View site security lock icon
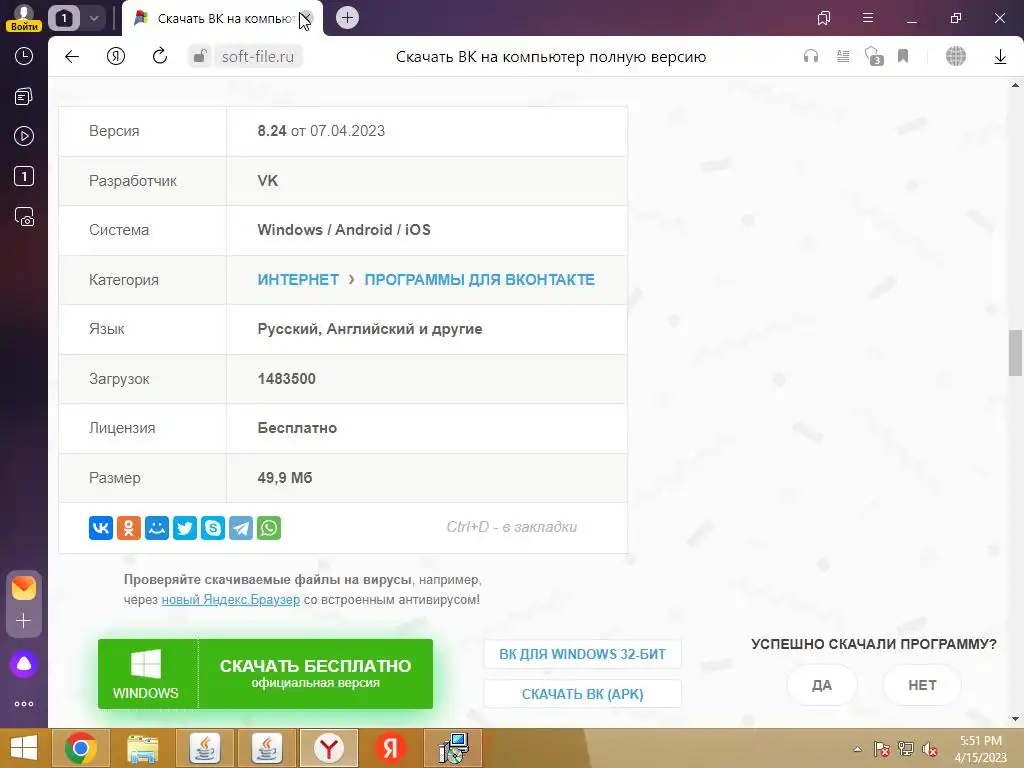This screenshot has height=768, width=1024. pos(200,56)
